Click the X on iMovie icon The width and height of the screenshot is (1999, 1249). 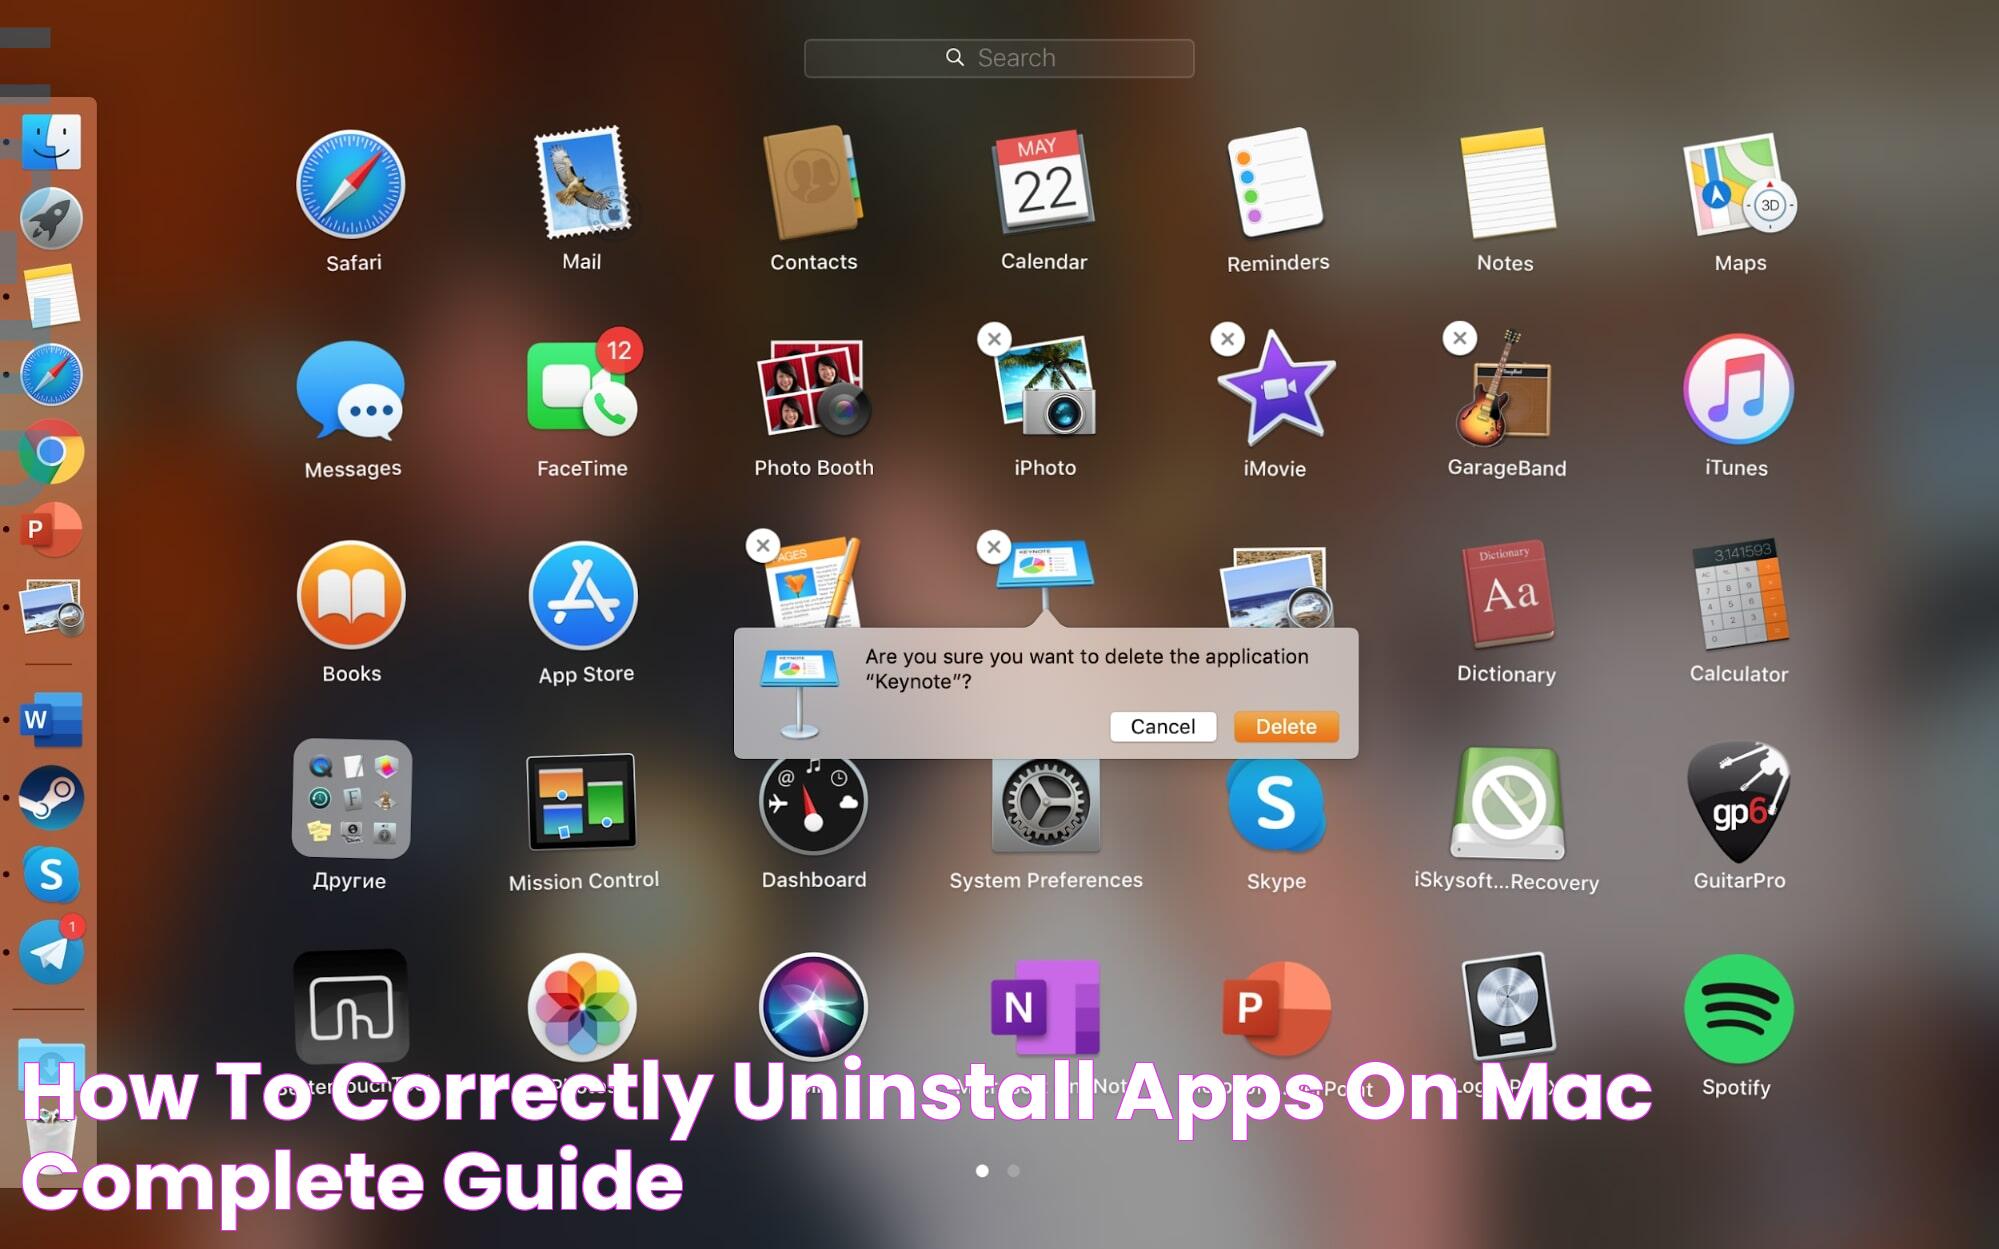click(x=1225, y=338)
